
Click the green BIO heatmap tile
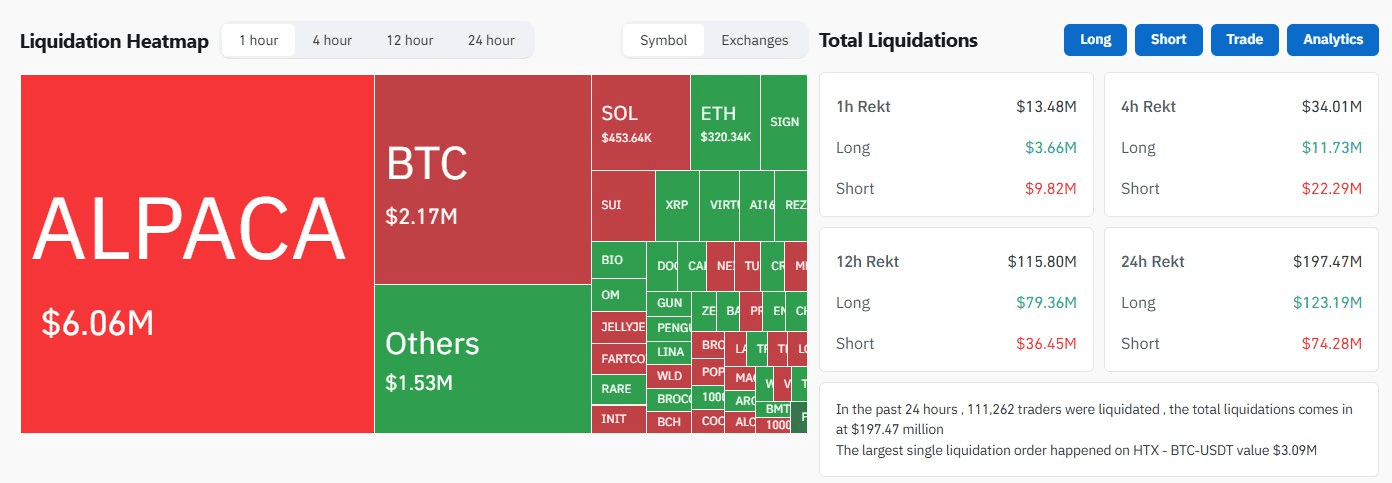point(618,260)
